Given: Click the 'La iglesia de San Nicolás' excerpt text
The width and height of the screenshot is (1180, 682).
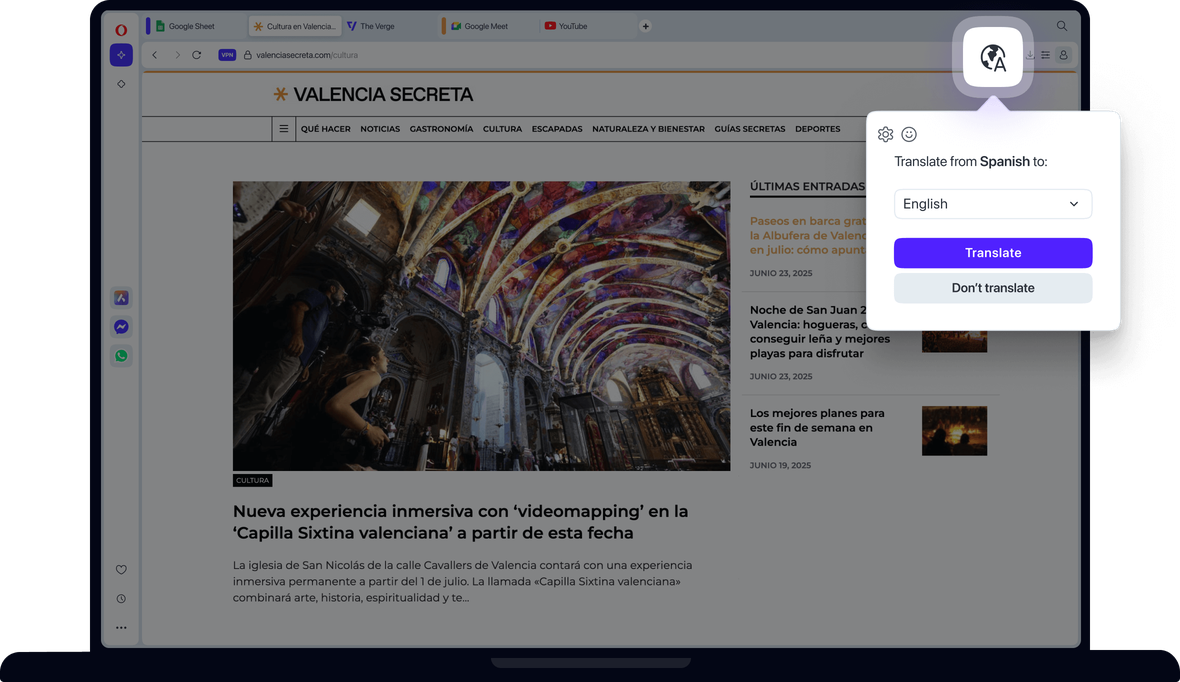Looking at the screenshot, I should (x=462, y=581).
